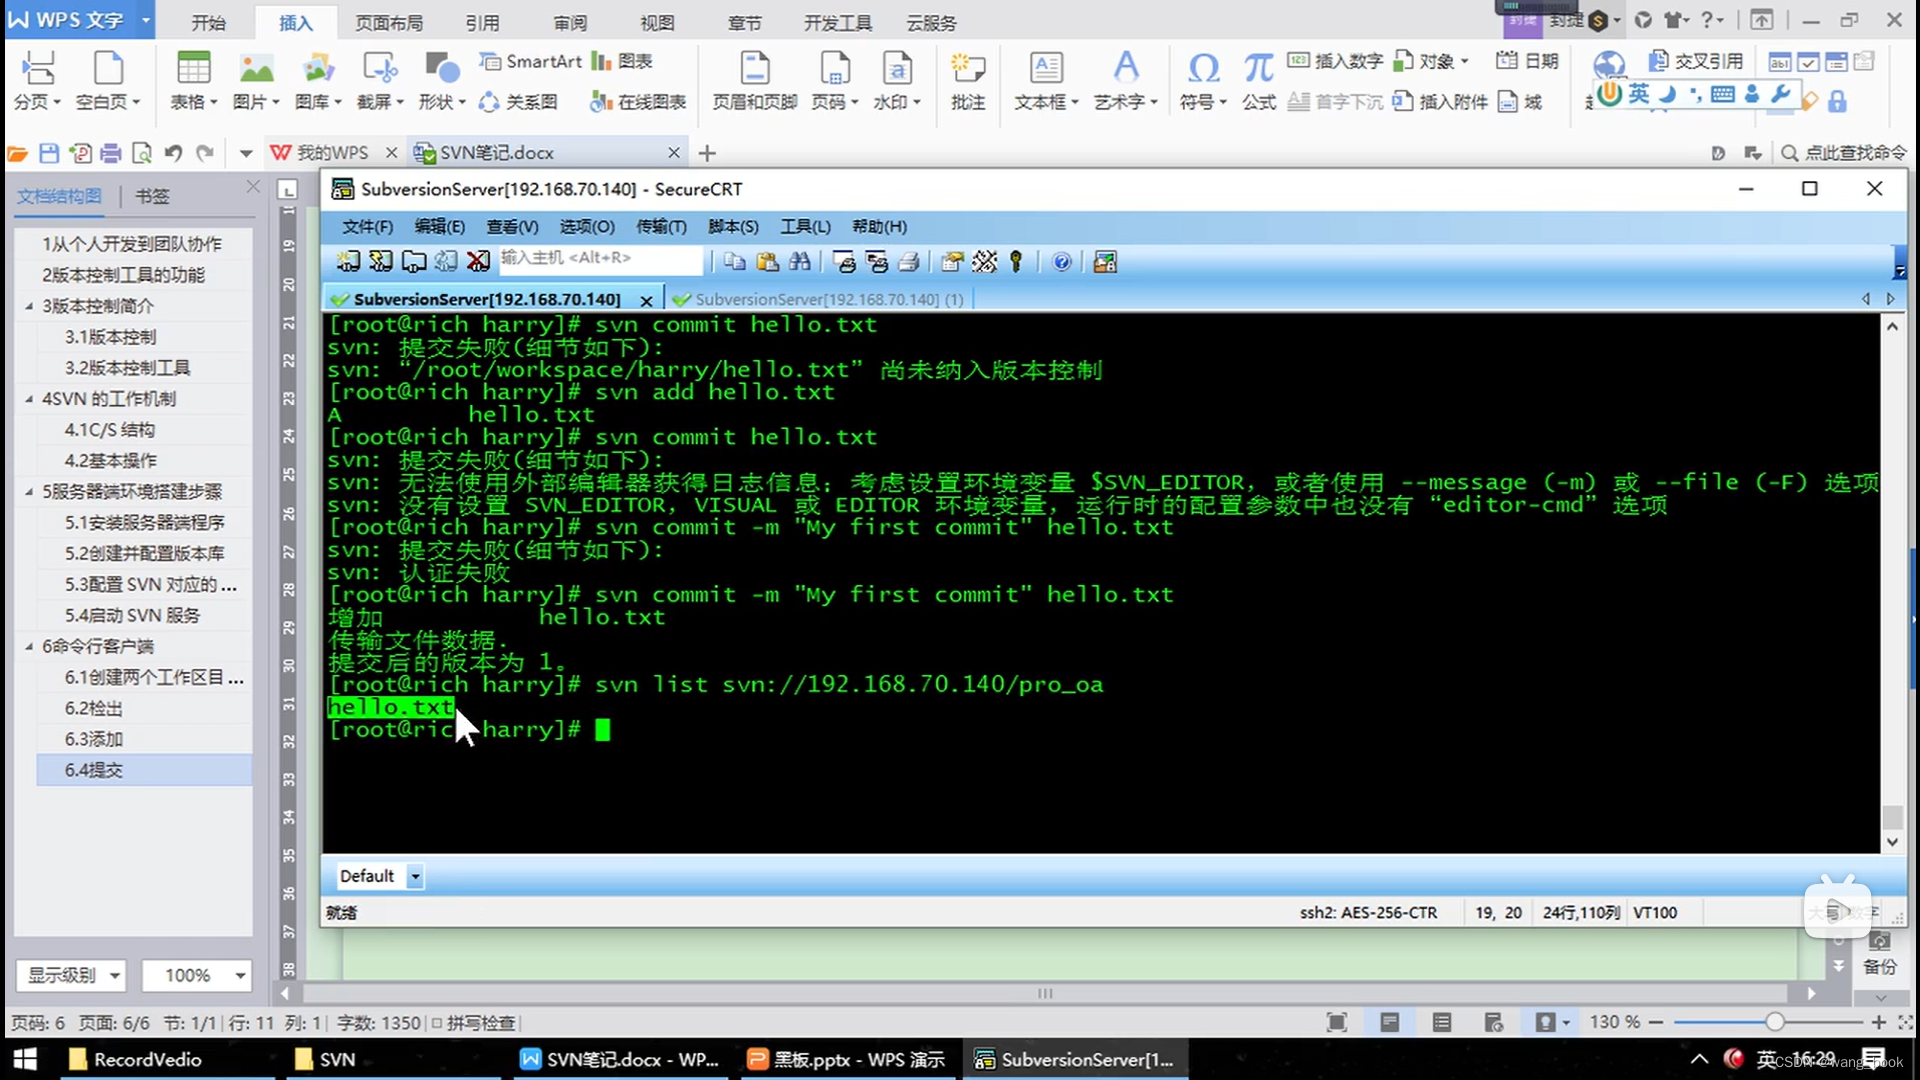Click the zoom slider handle in status bar
The height and width of the screenshot is (1080, 1920).
point(1774,1022)
